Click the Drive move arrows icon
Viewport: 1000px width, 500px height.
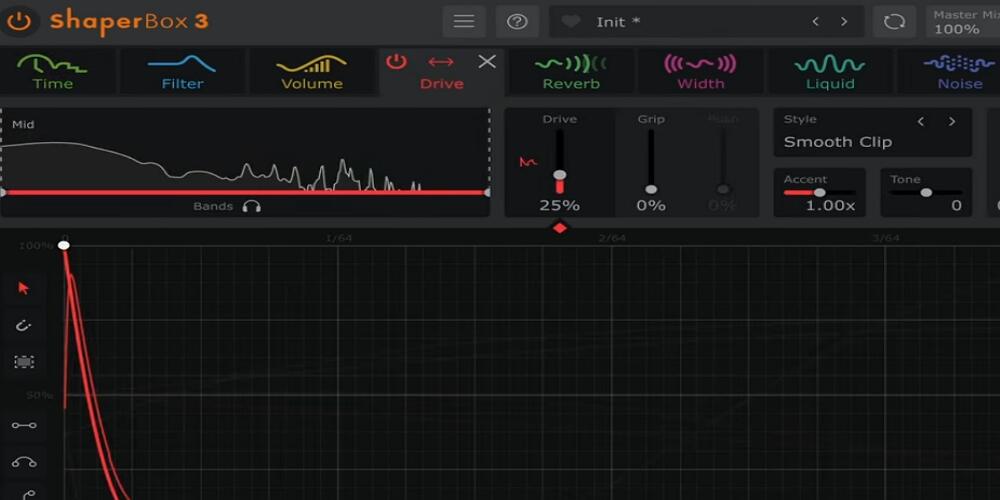tap(441, 61)
